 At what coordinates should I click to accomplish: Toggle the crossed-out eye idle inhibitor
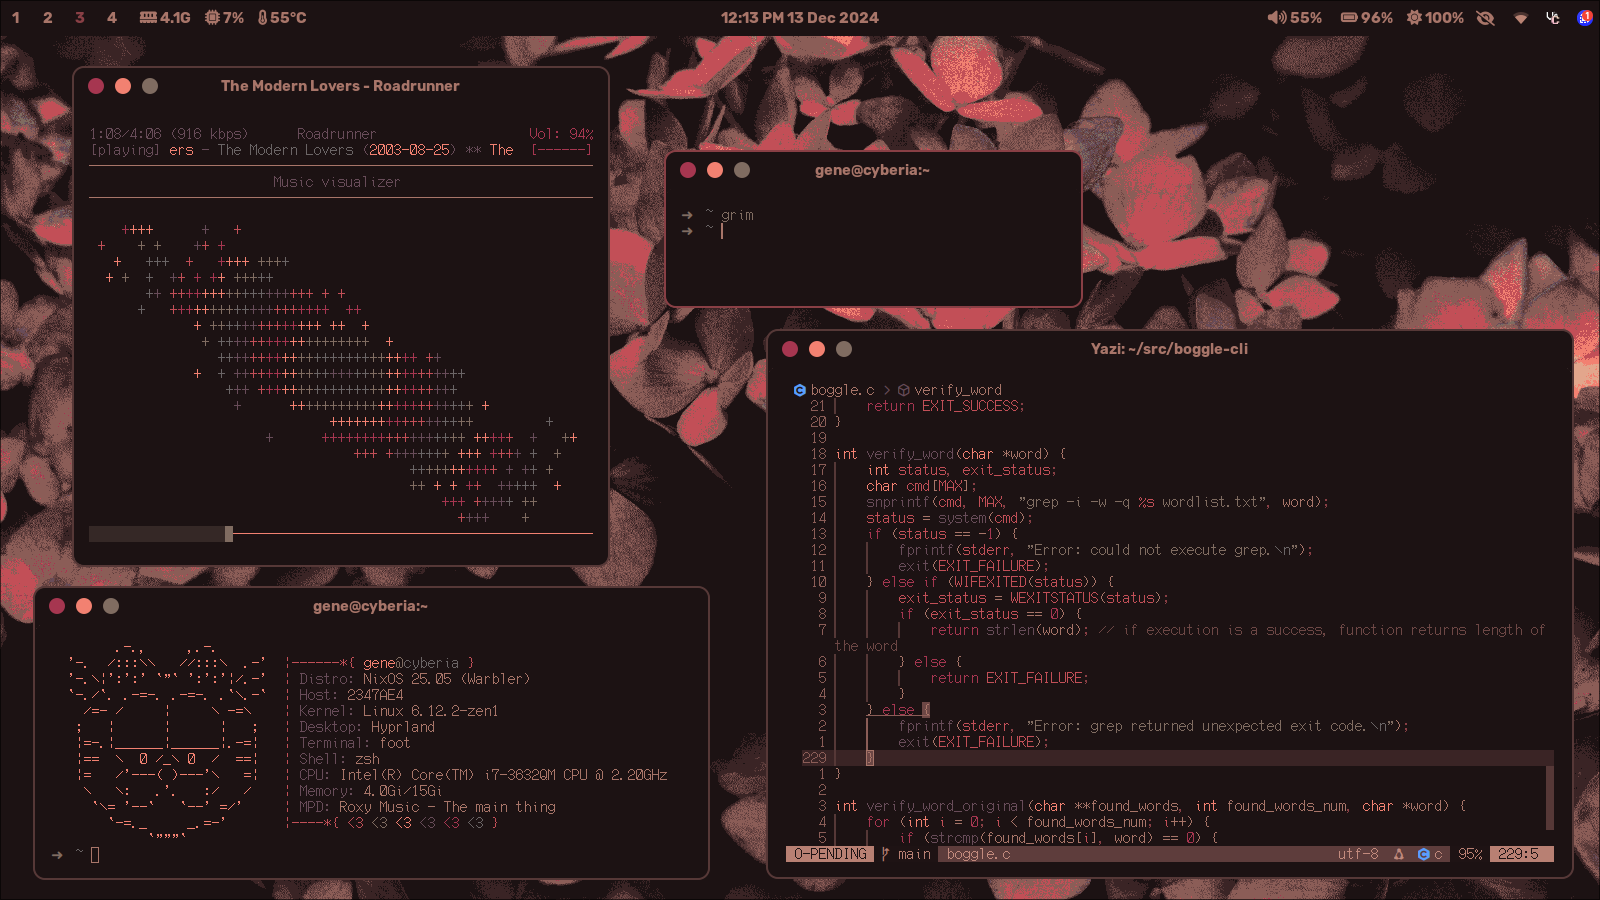click(1486, 18)
